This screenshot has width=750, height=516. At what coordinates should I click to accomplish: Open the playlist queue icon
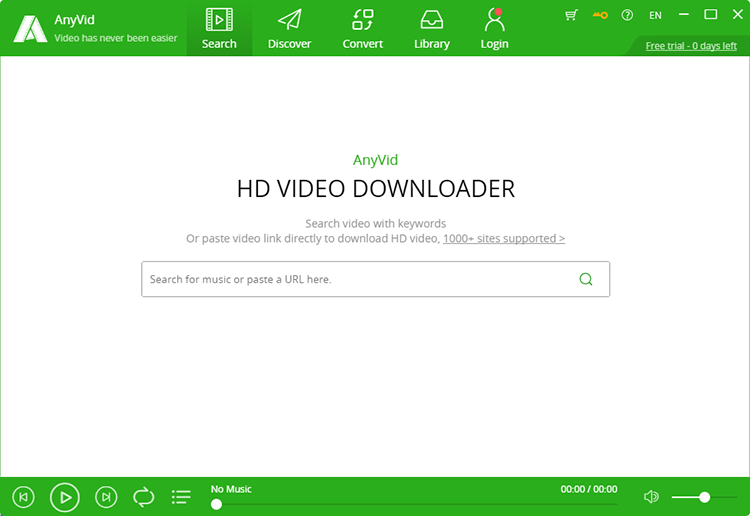181,497
